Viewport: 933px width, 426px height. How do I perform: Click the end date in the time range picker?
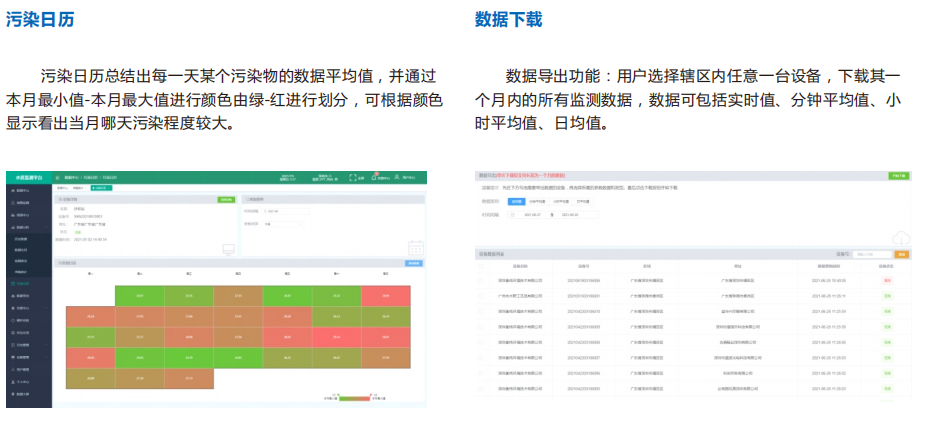point(569,214)
